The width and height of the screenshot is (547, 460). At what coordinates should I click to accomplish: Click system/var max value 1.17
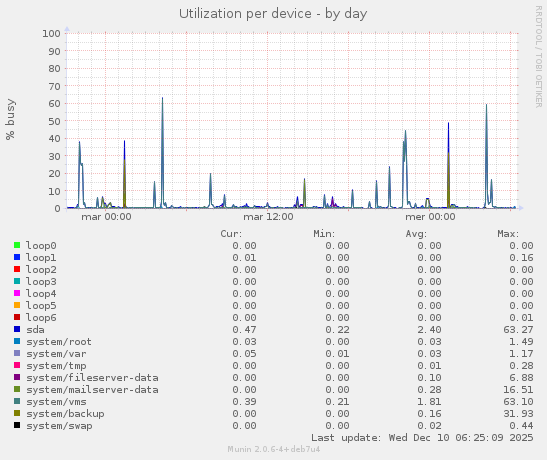(521, 354)
